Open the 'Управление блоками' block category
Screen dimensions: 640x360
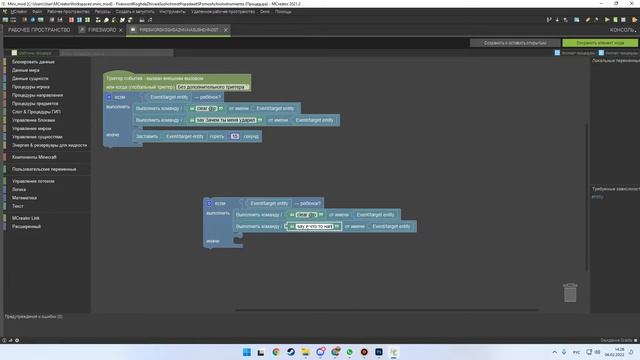click(33, 120)
